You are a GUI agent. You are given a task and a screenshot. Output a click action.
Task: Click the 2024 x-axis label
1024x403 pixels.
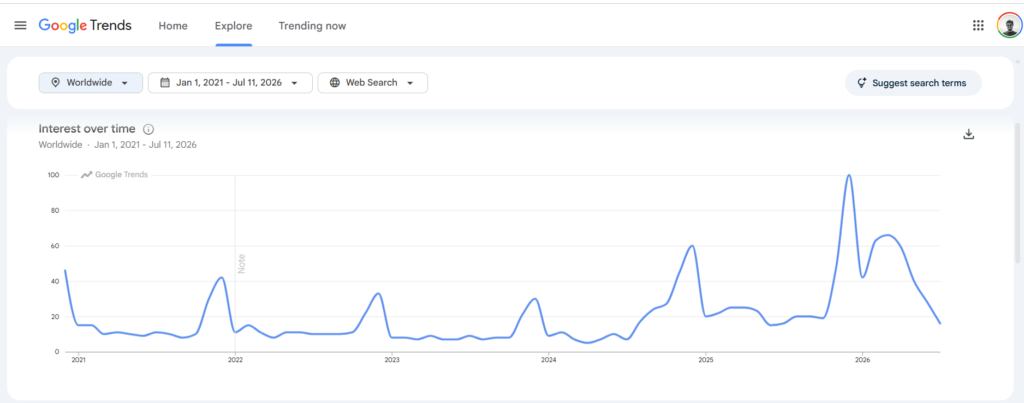[x=549, y=360]
